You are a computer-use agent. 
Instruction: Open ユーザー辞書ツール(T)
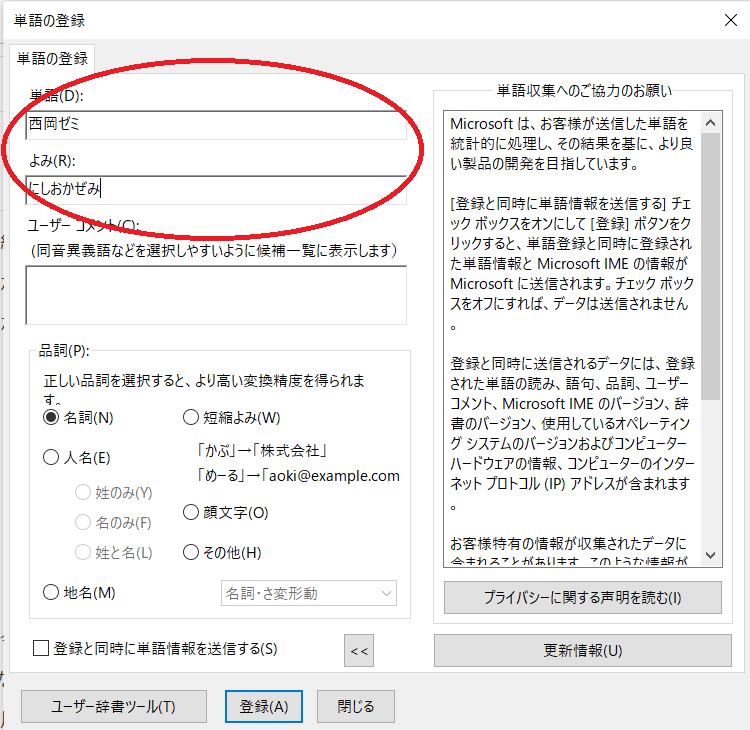point(114,706)
